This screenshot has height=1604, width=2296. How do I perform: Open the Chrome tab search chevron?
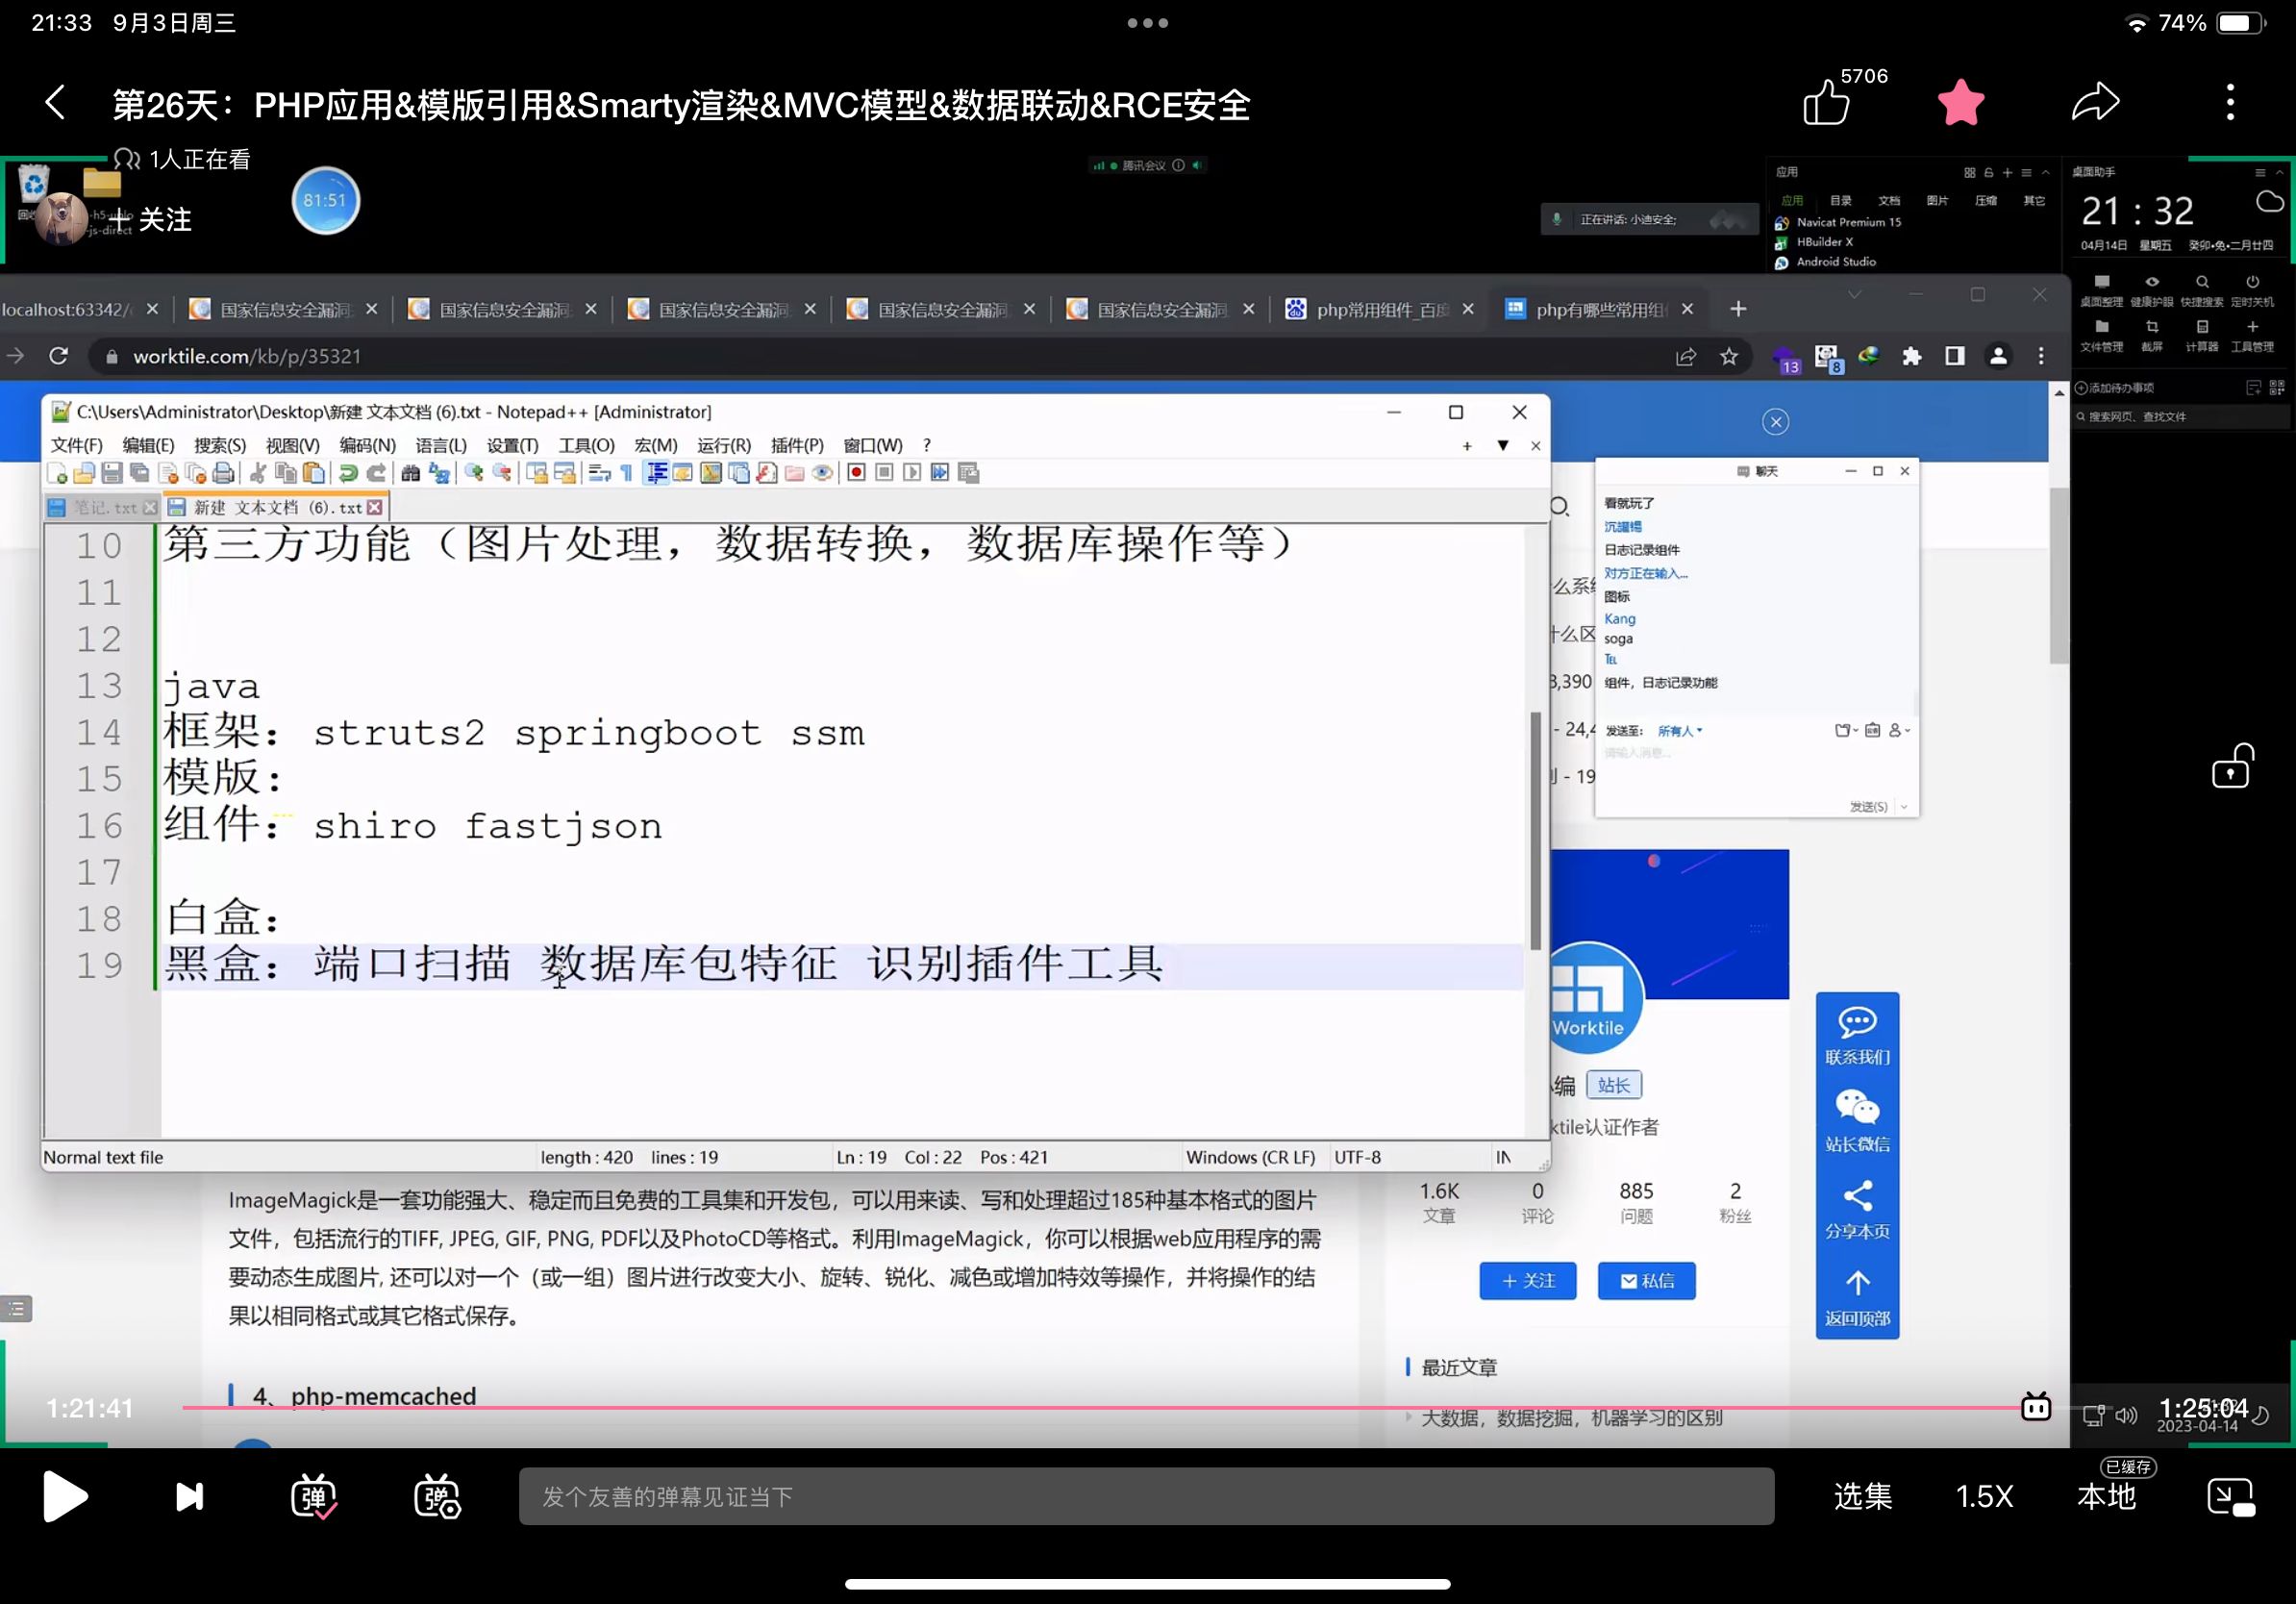click(1854, 294)
